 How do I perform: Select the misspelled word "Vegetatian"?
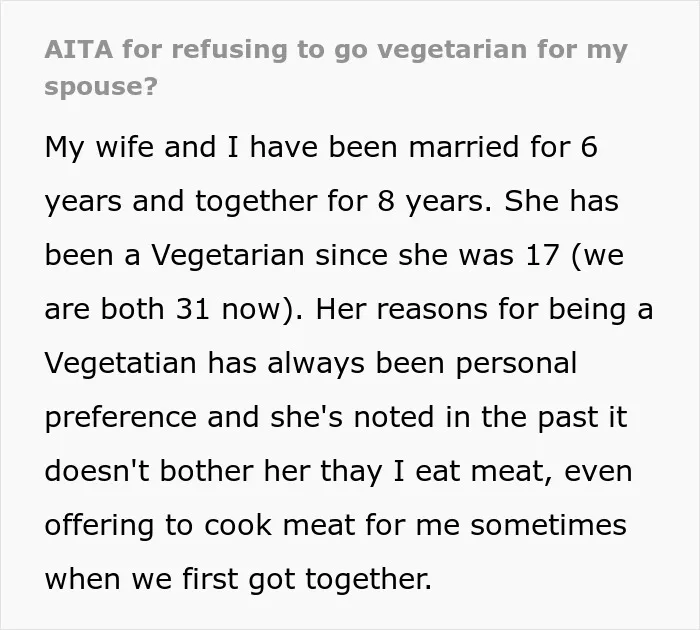(121, 363)
